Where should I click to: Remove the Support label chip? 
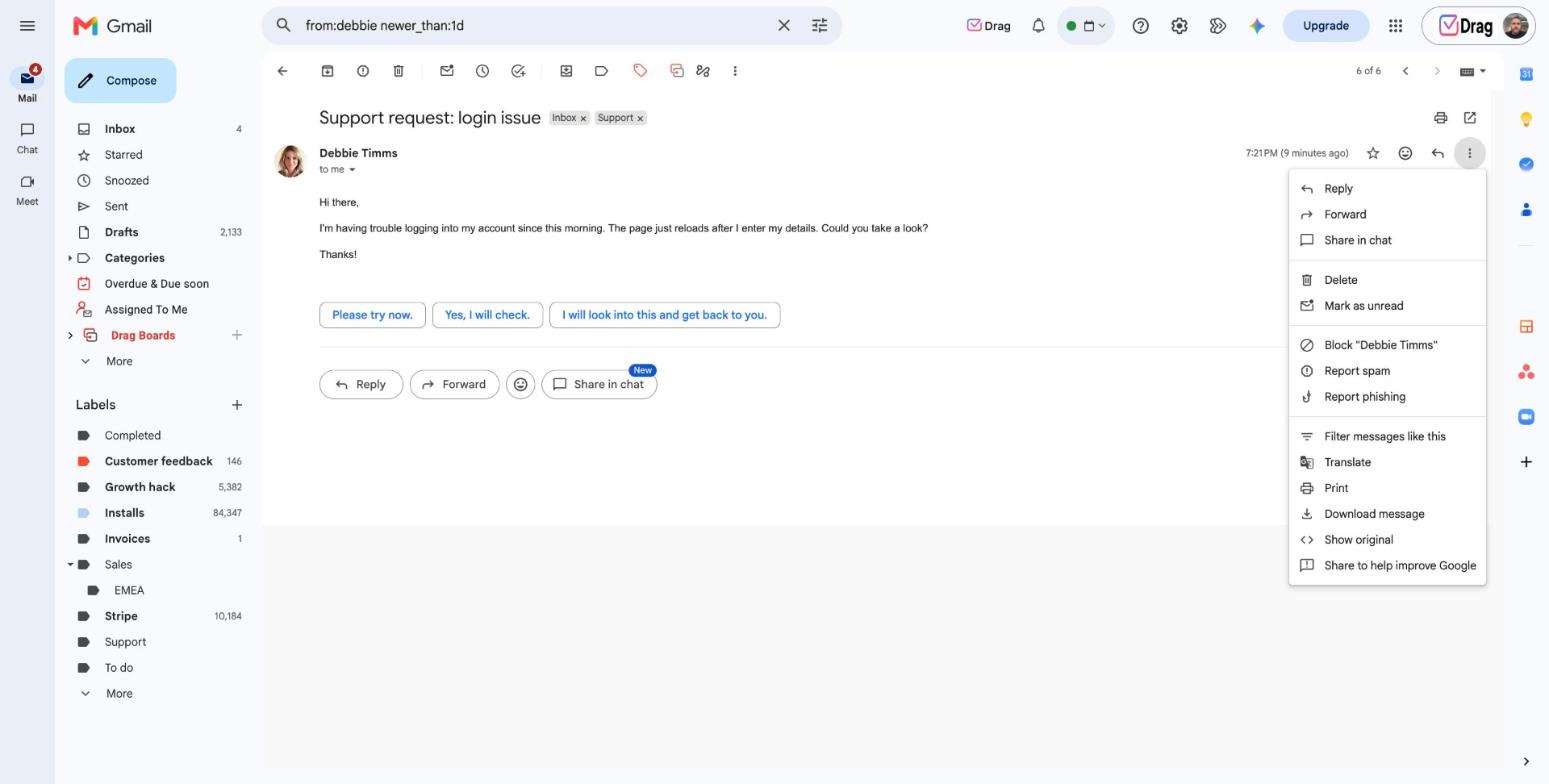coord(640,118)
